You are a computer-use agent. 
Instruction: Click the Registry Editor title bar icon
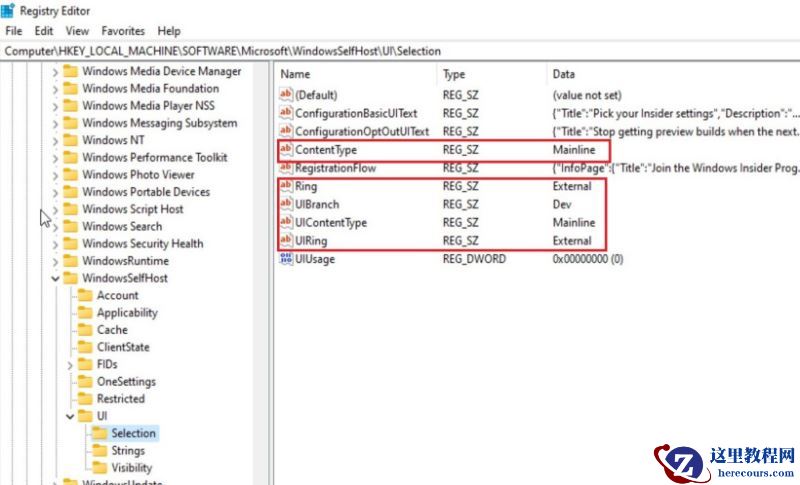(x=8, y=10)
